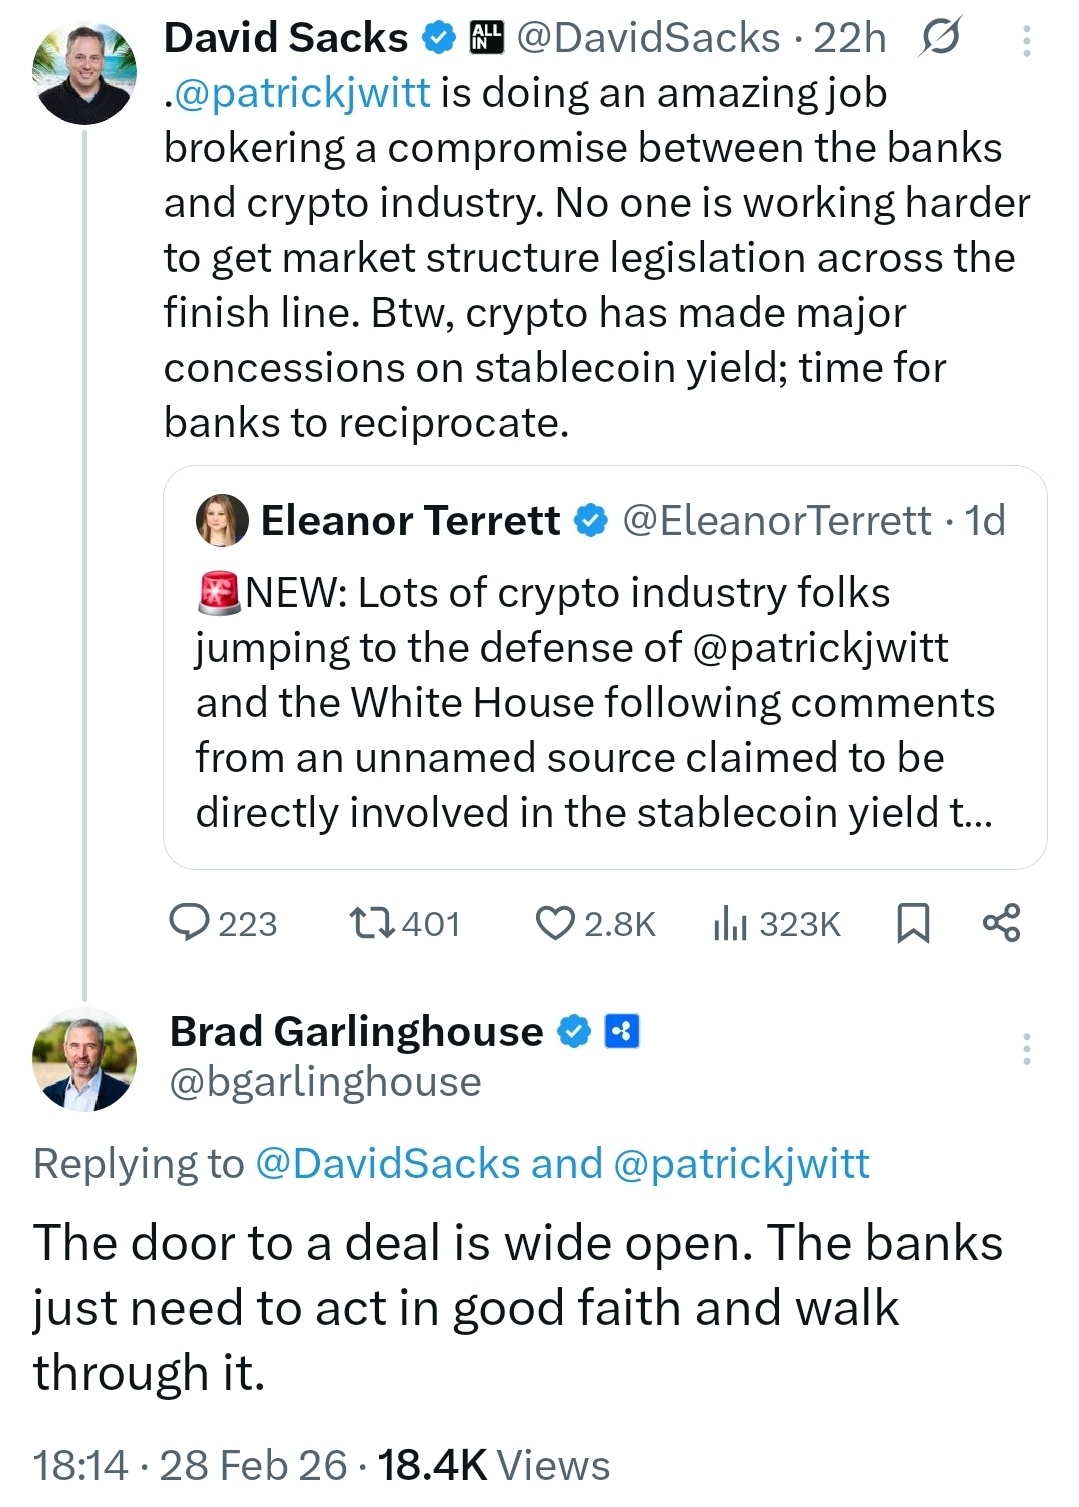
Task: View analytics for the 323K views post
Action: pyautogui.click(x=731, y=924)
